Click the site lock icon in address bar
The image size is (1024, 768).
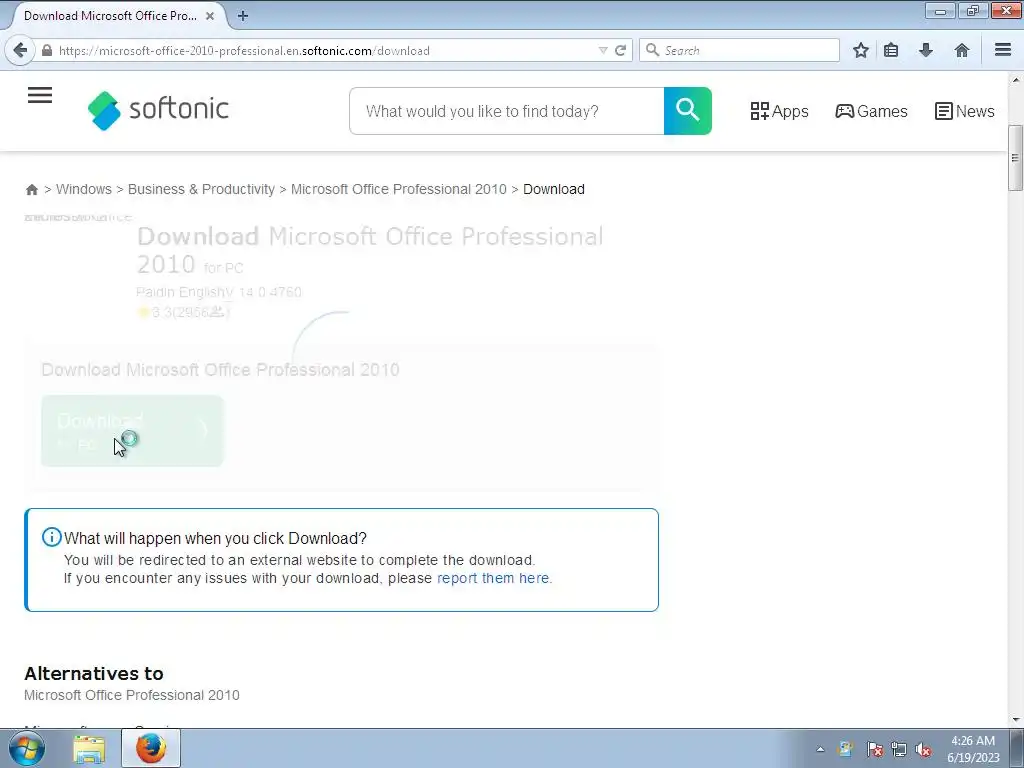tap(47, 50)
